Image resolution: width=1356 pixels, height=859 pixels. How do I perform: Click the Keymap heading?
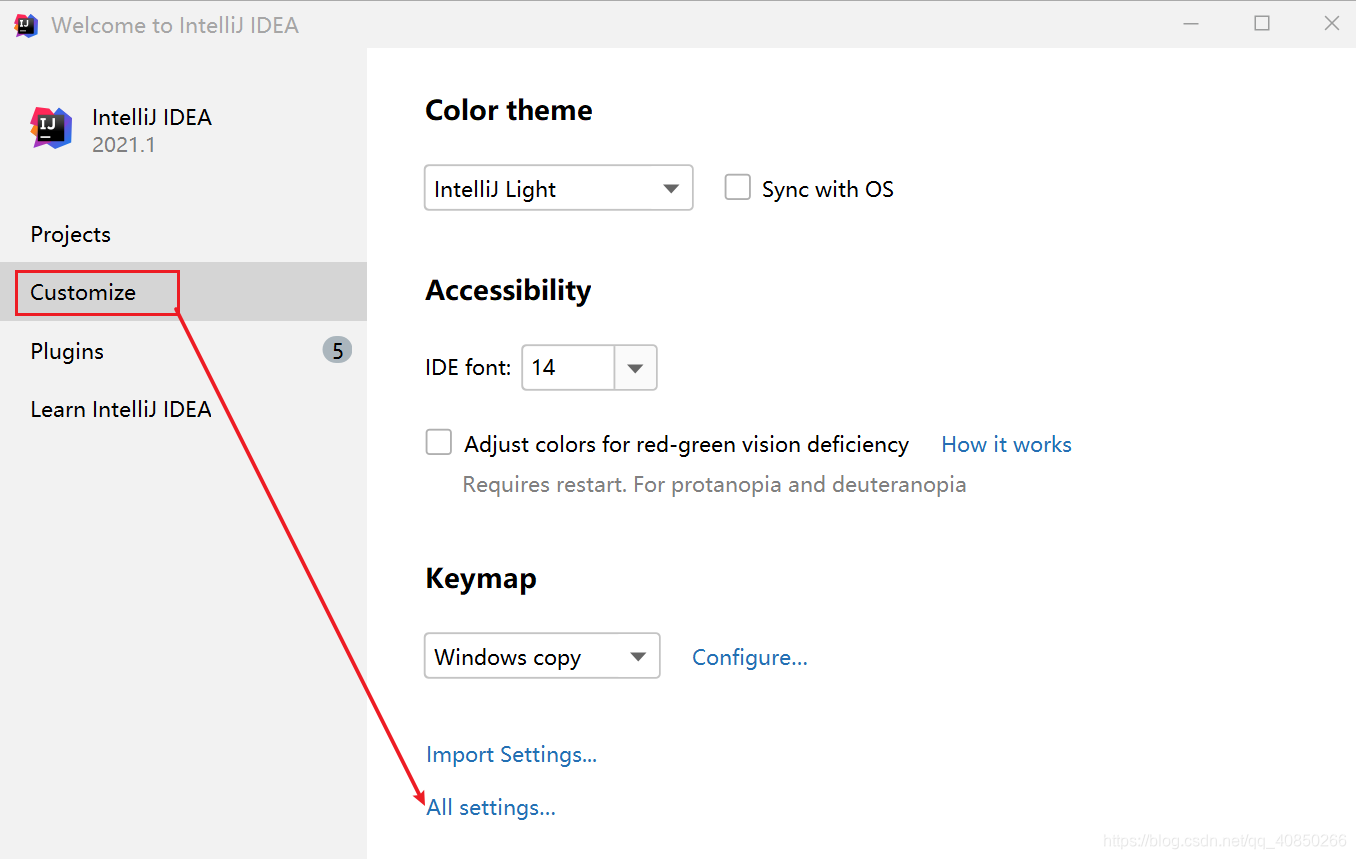tap(481, 578)
